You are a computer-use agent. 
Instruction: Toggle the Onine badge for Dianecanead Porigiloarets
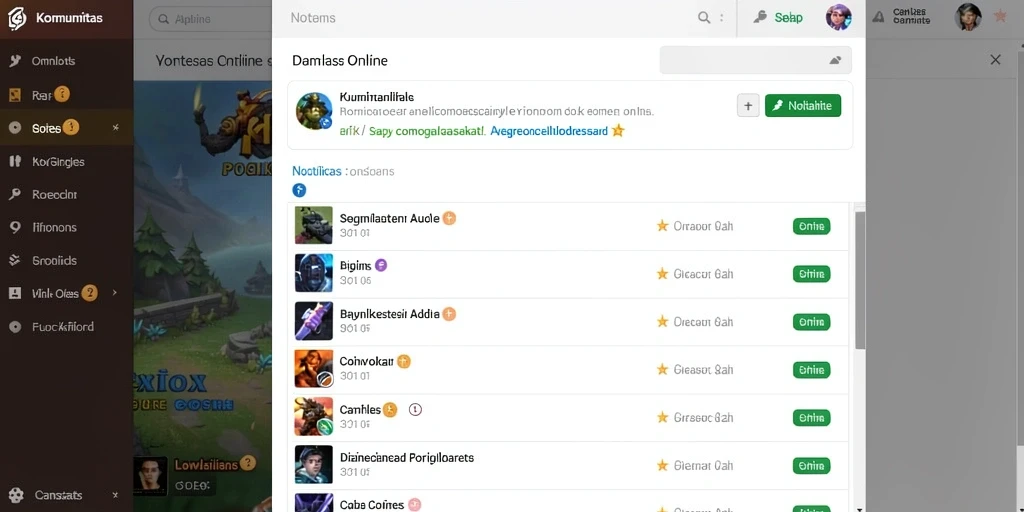pos(811,466)
